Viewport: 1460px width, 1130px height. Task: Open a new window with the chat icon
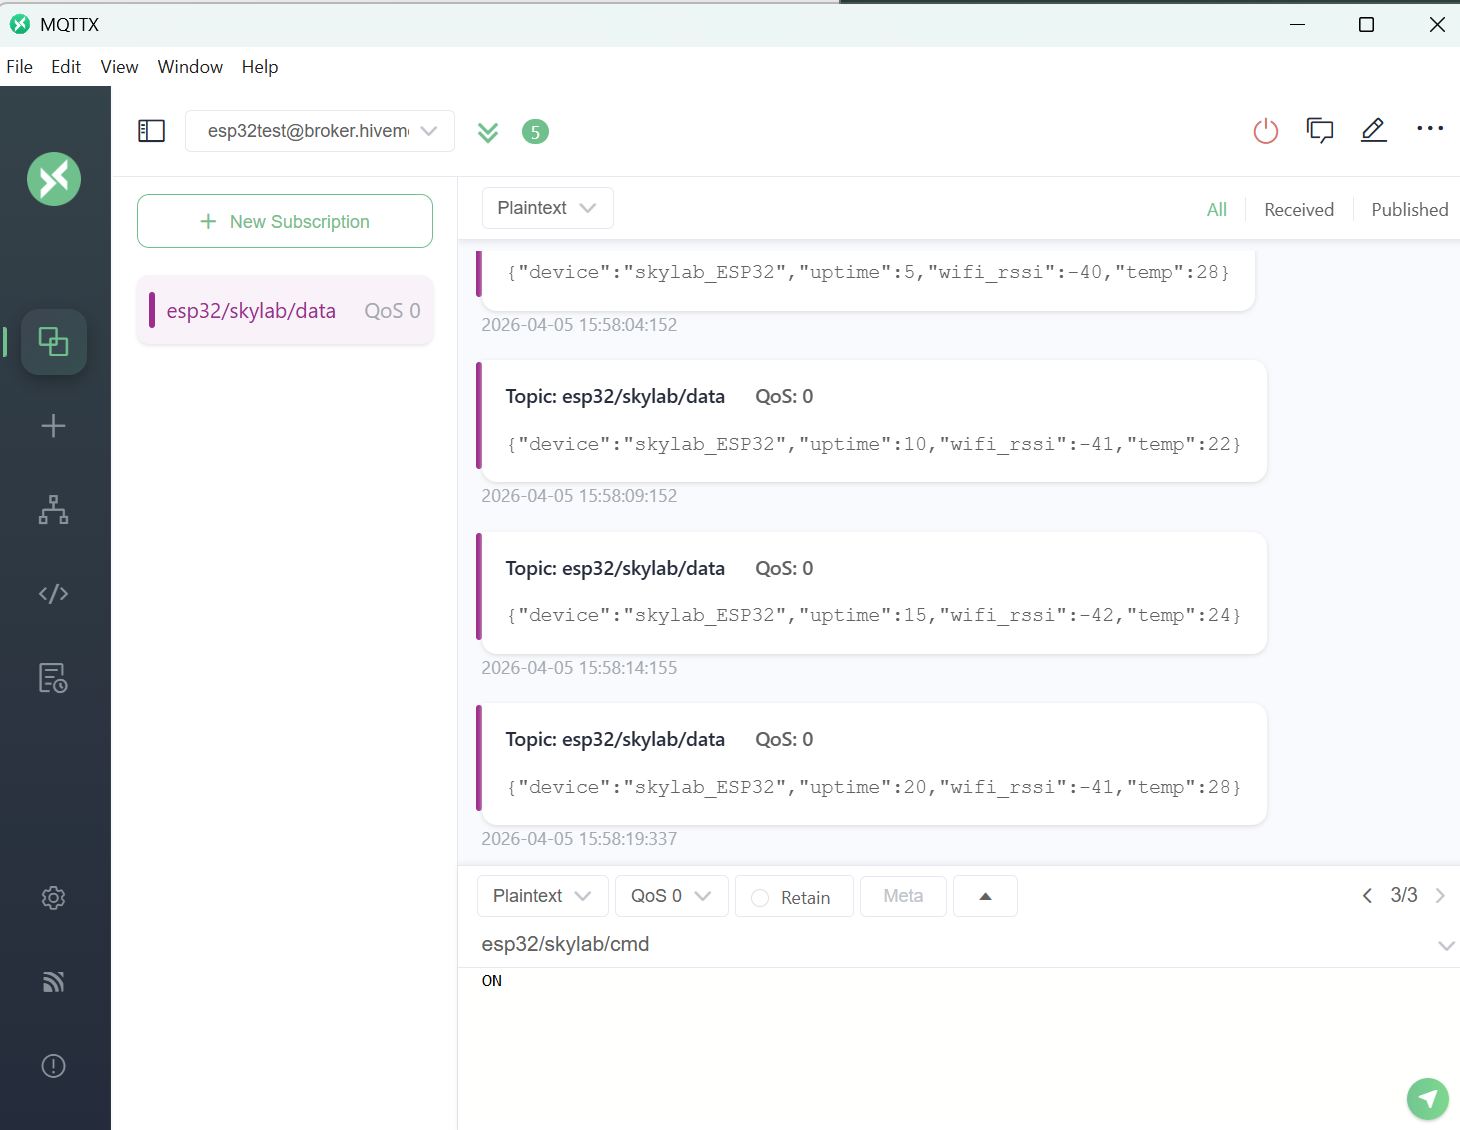(x=1320, y=130)
